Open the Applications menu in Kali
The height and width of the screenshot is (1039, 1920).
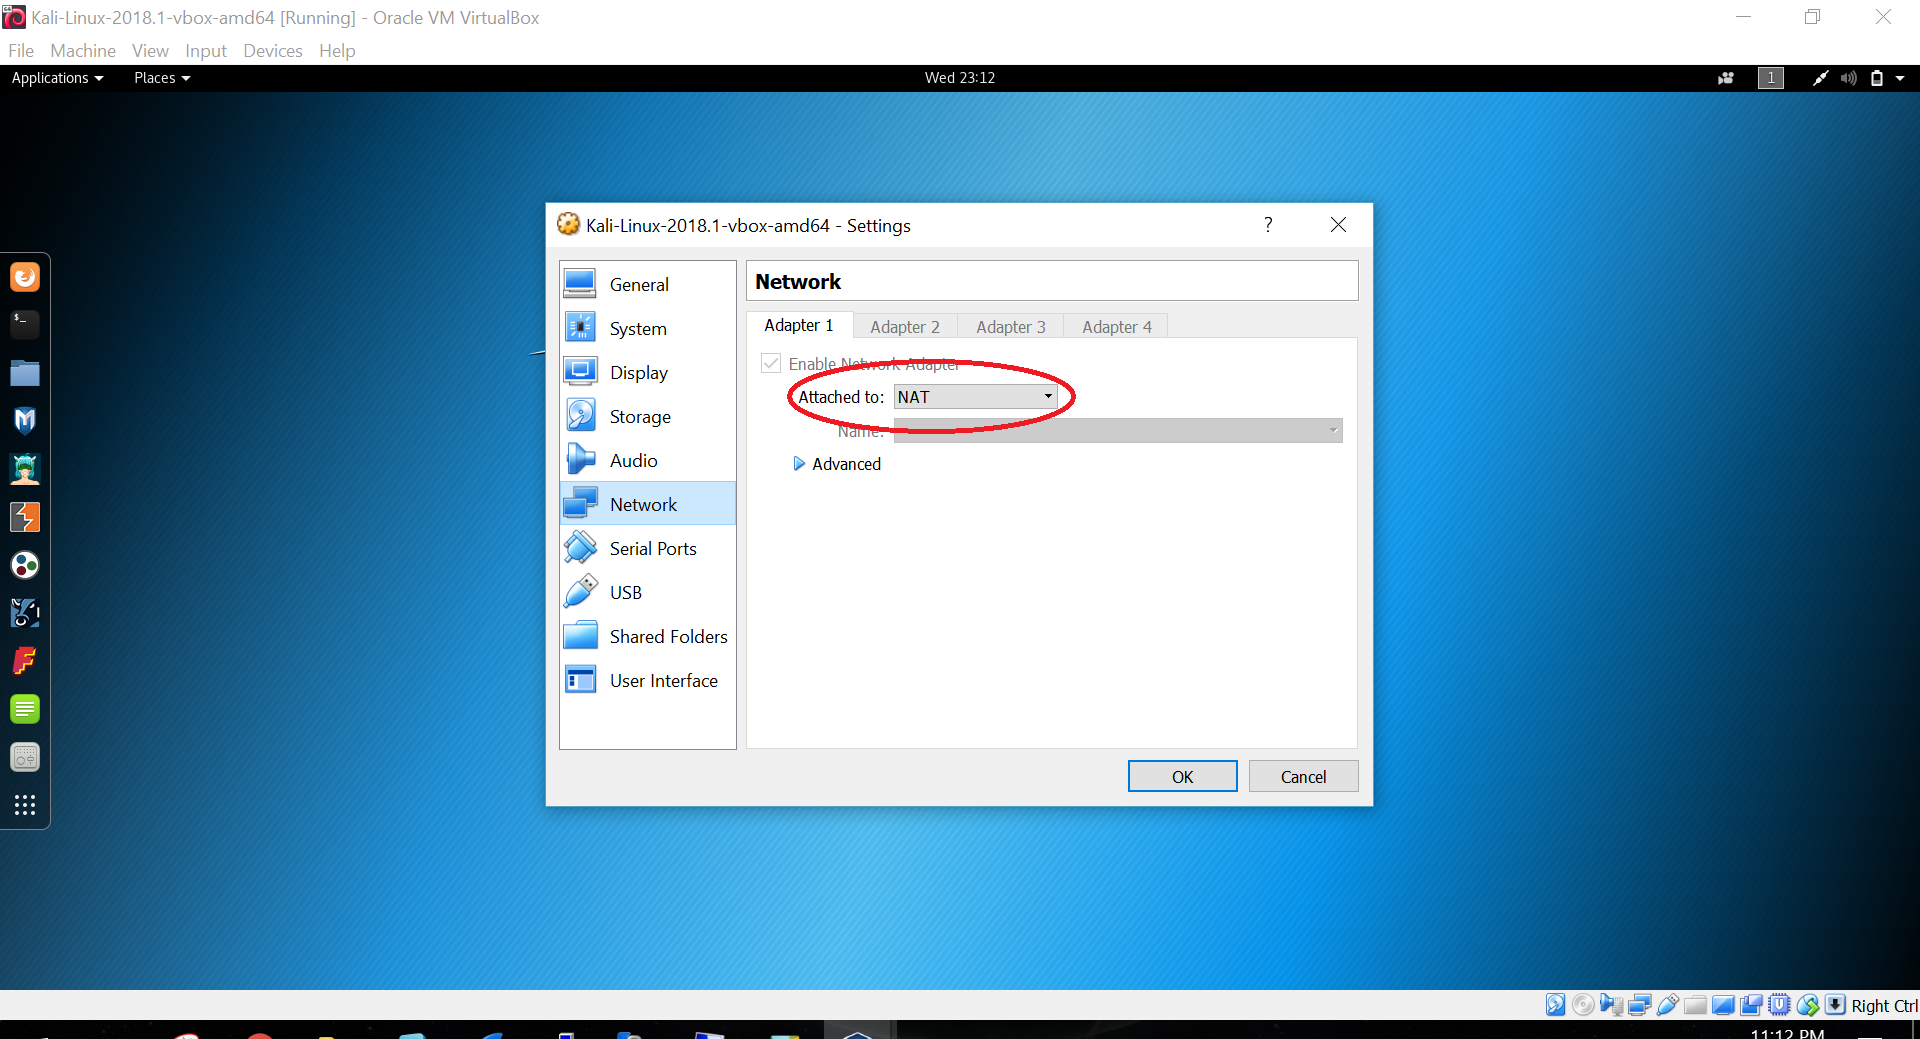pos(57,78)
